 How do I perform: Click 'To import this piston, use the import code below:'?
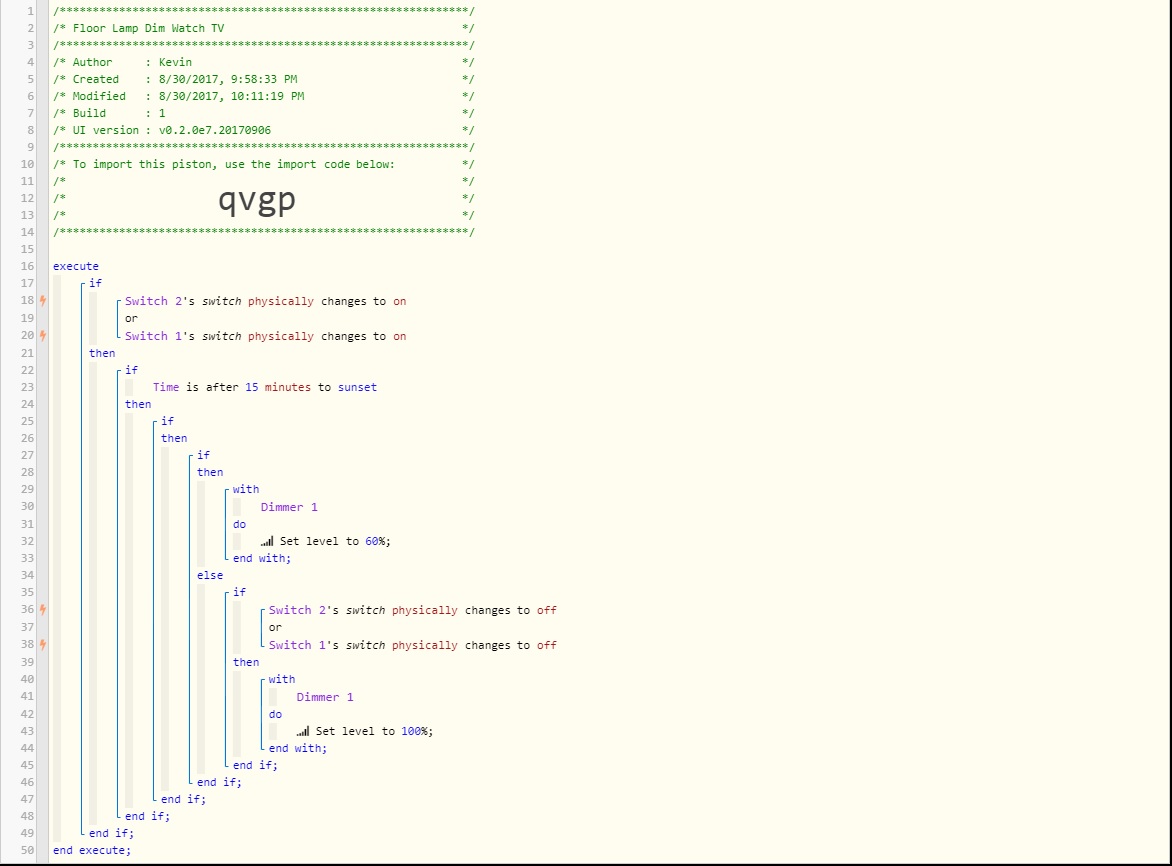coord(233,164)
